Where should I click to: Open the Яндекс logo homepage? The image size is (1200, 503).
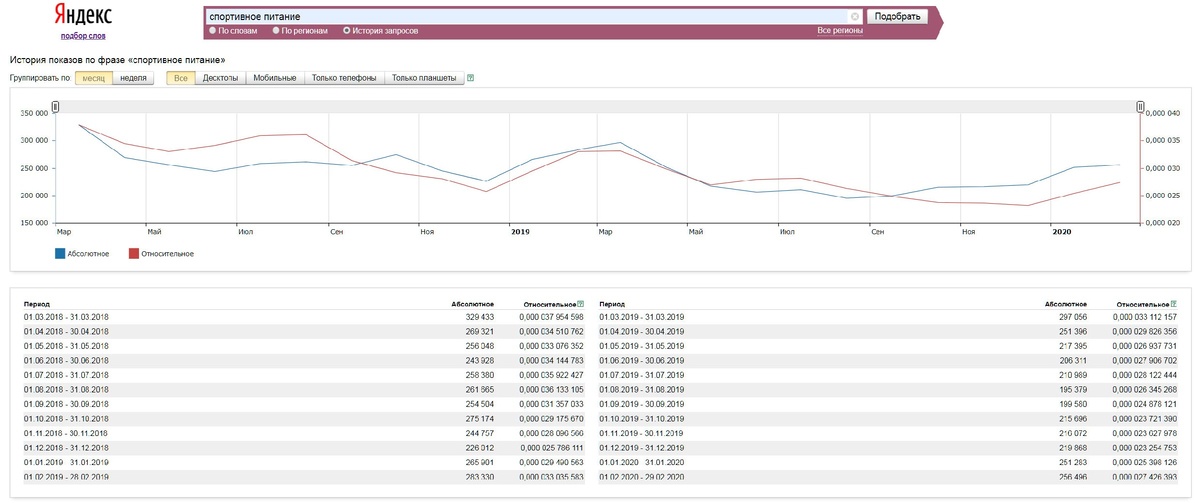coord(83,17)
